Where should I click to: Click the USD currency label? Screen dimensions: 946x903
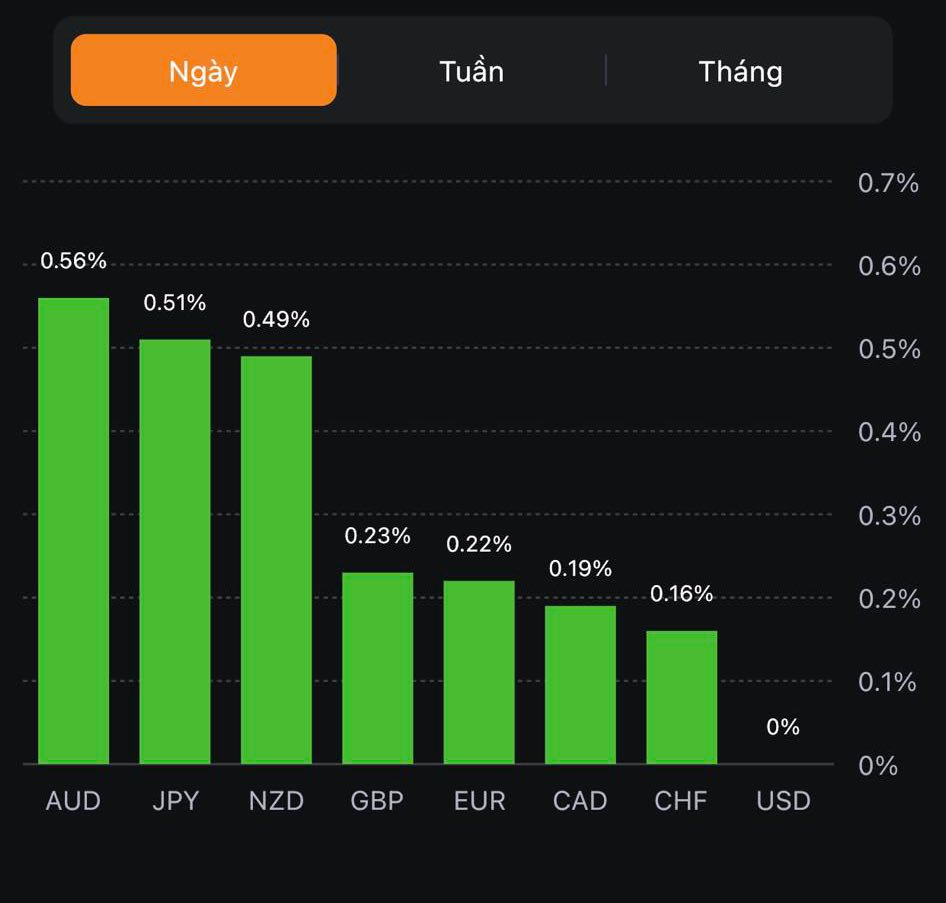[x=783, y=801]
